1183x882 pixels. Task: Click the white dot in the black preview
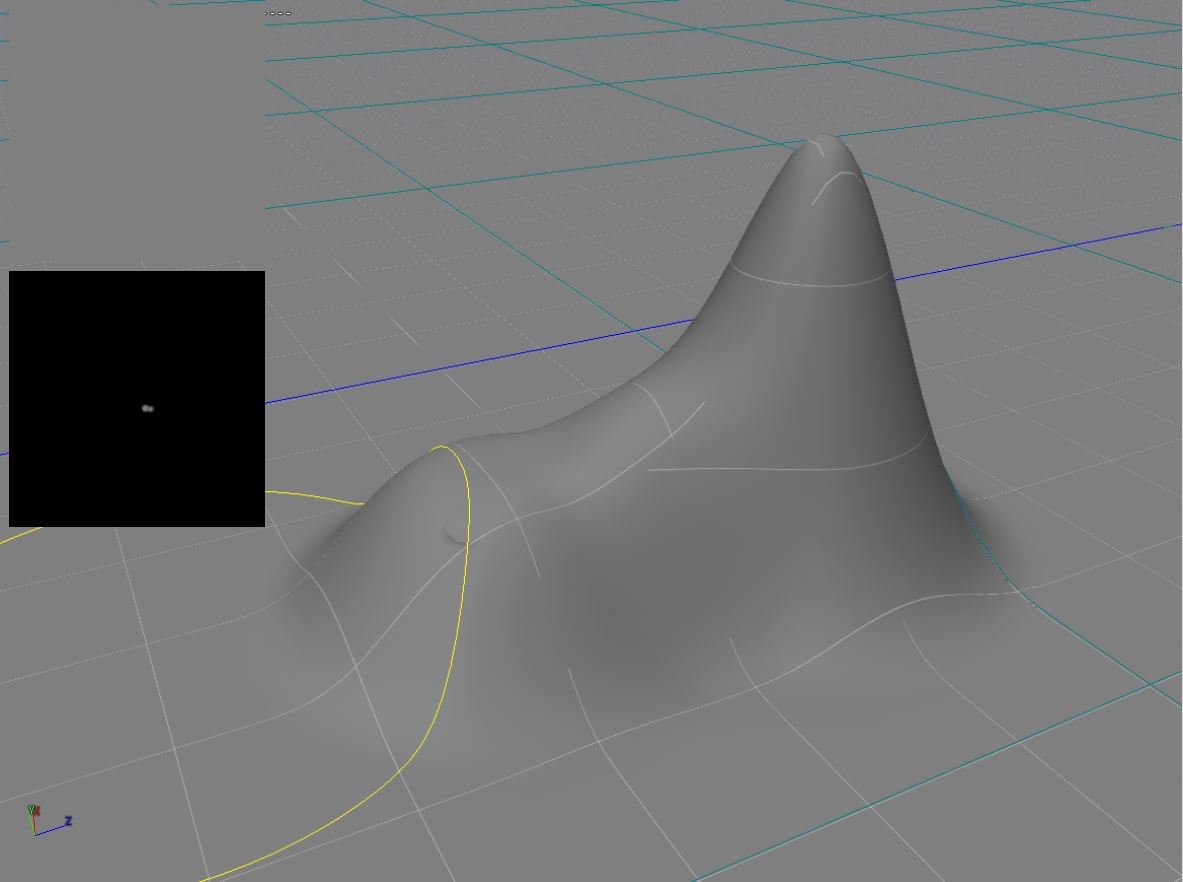pos(148,409)
